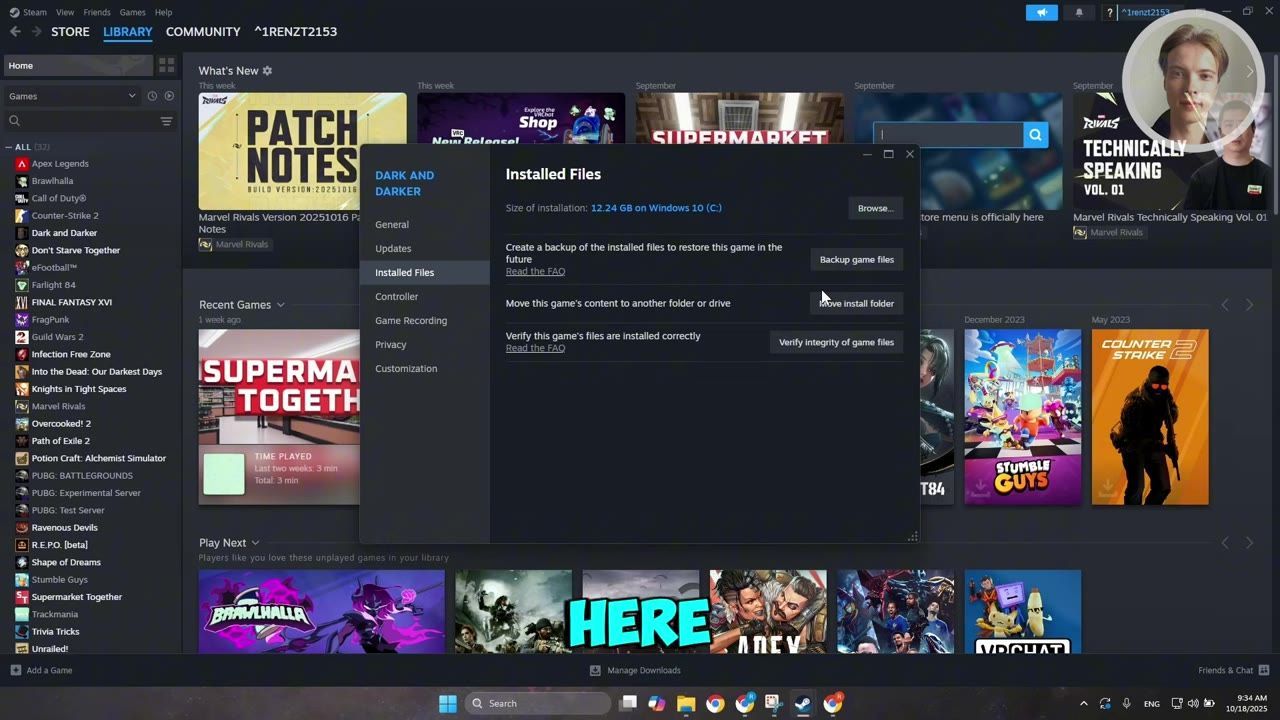
Task: Open the Help menu
Action: click(x=163, y=12)
